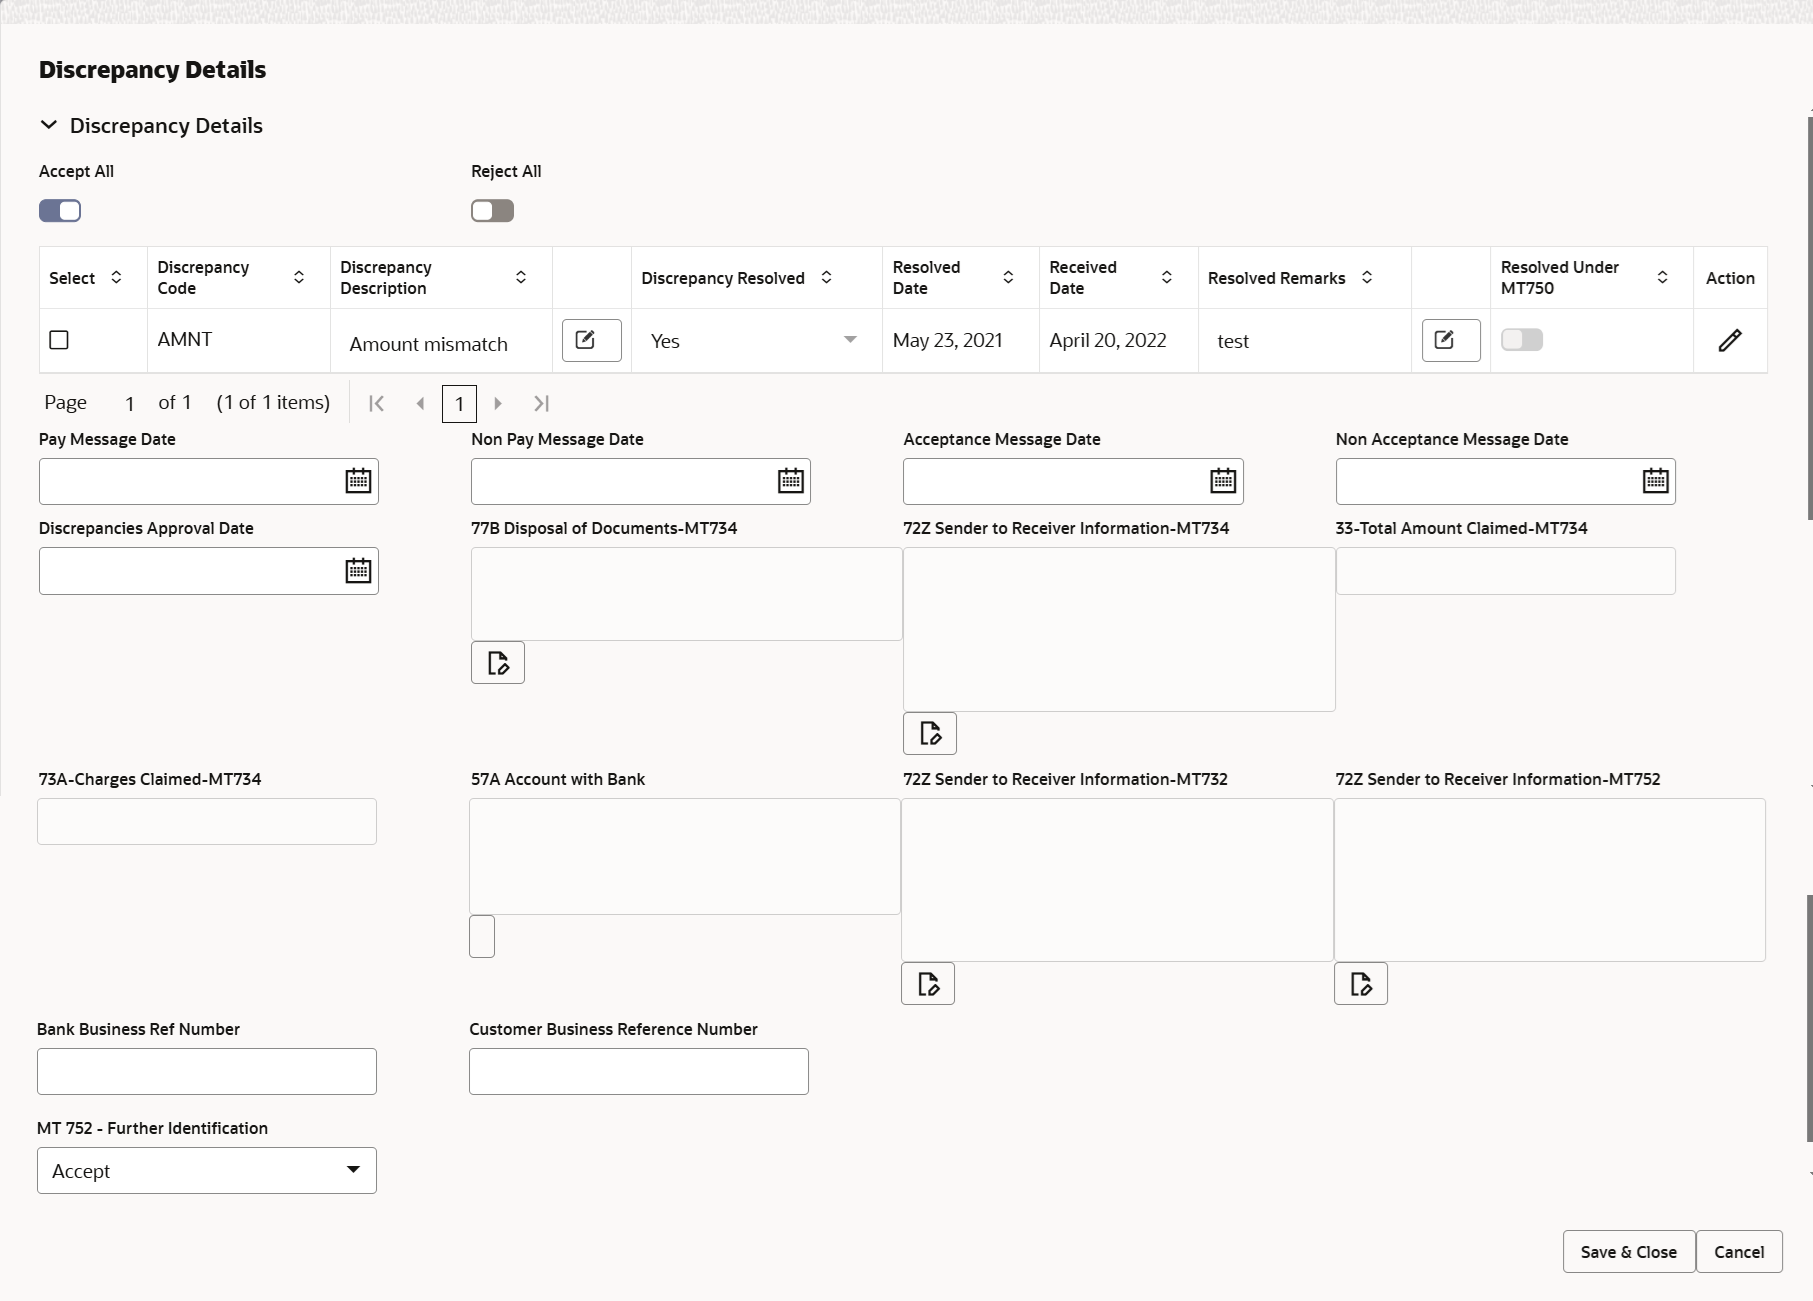This screenshot has height=1301, width=1813.
Task: Click the first page pagination arrow
Action: click(377, 403)
